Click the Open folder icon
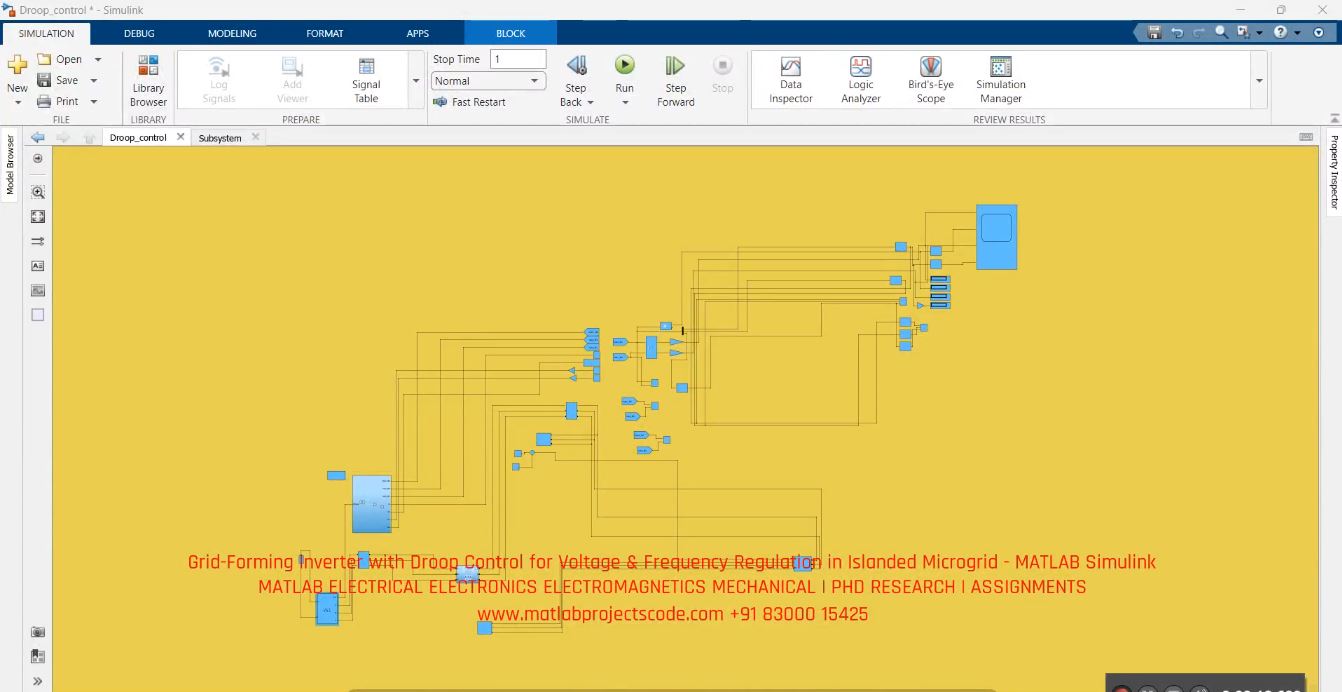The image size is (1342, 692). [x=44, y=59]
